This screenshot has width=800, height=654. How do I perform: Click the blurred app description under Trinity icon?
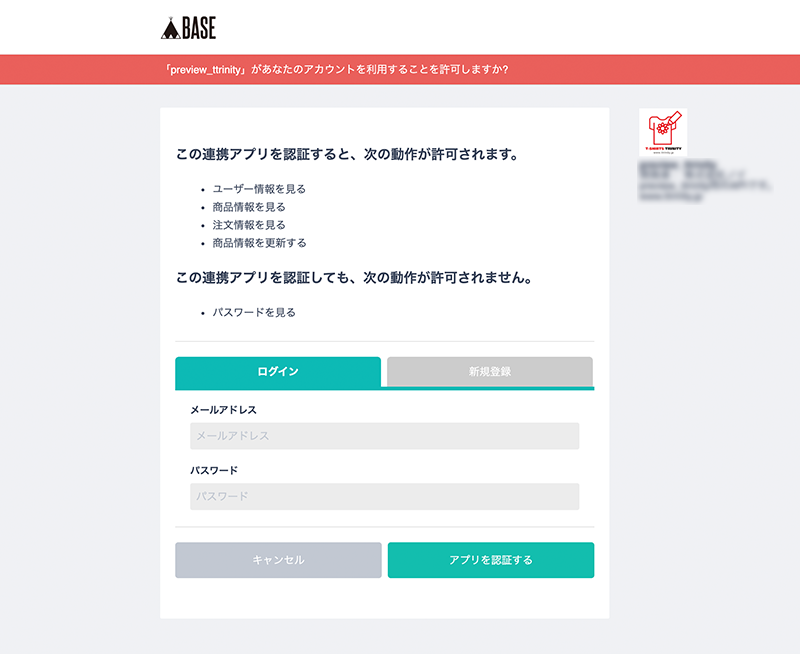coord(704,181)
